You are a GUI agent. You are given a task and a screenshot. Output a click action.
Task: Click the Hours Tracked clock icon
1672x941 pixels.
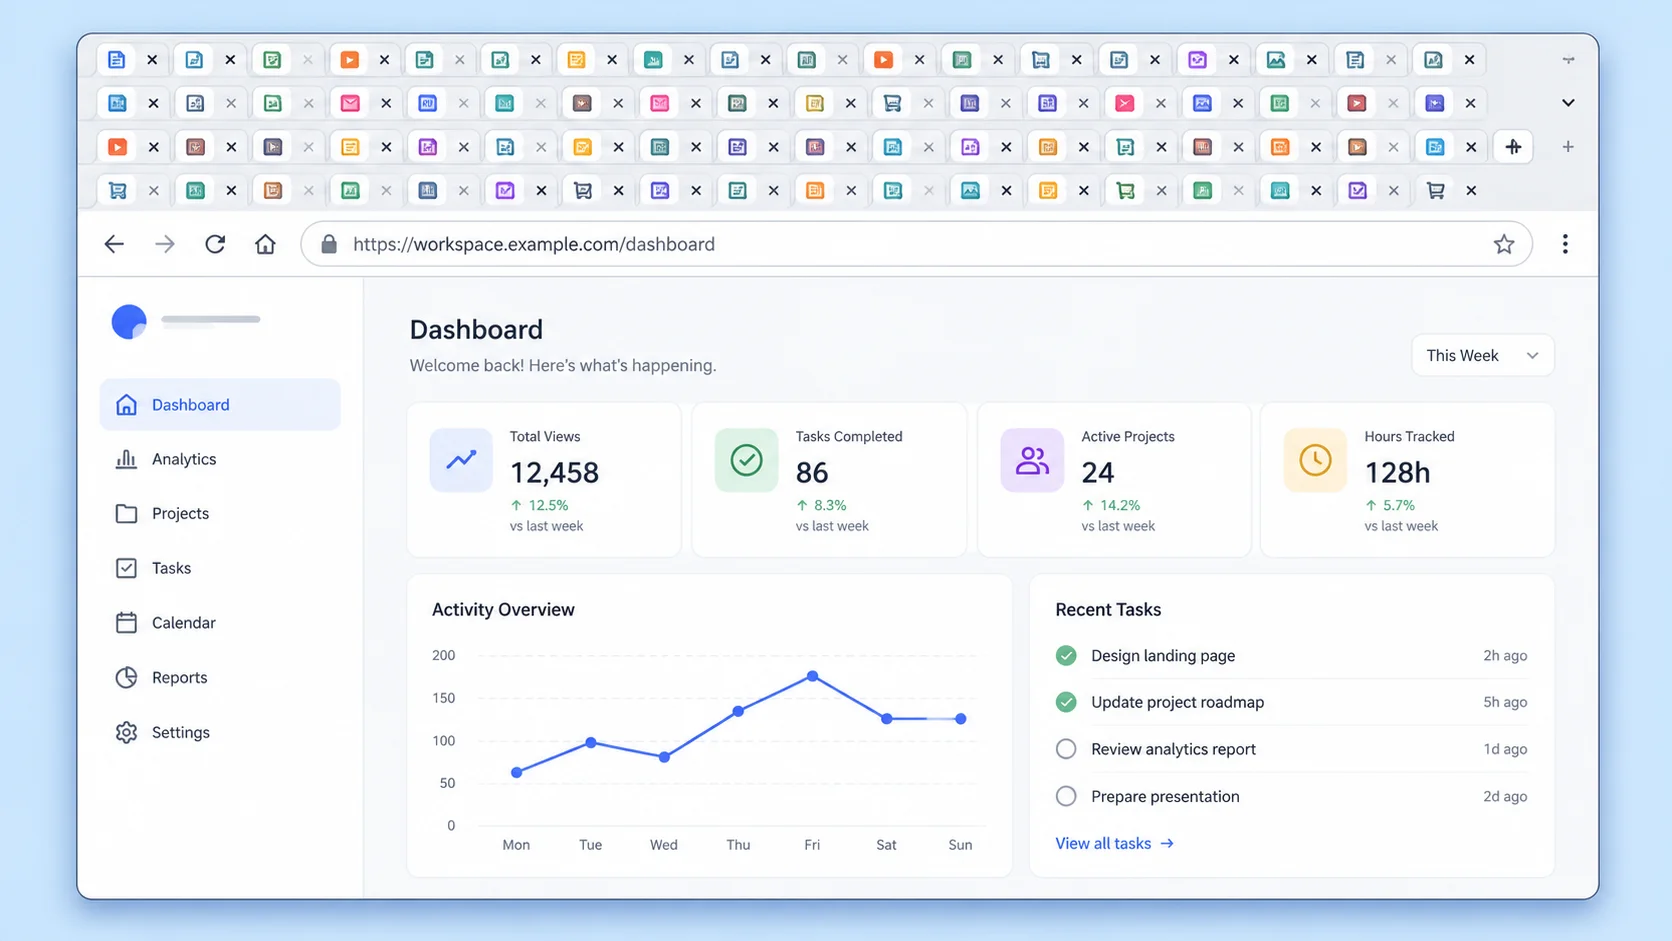pyautogui.click(x=1315, y=460)
